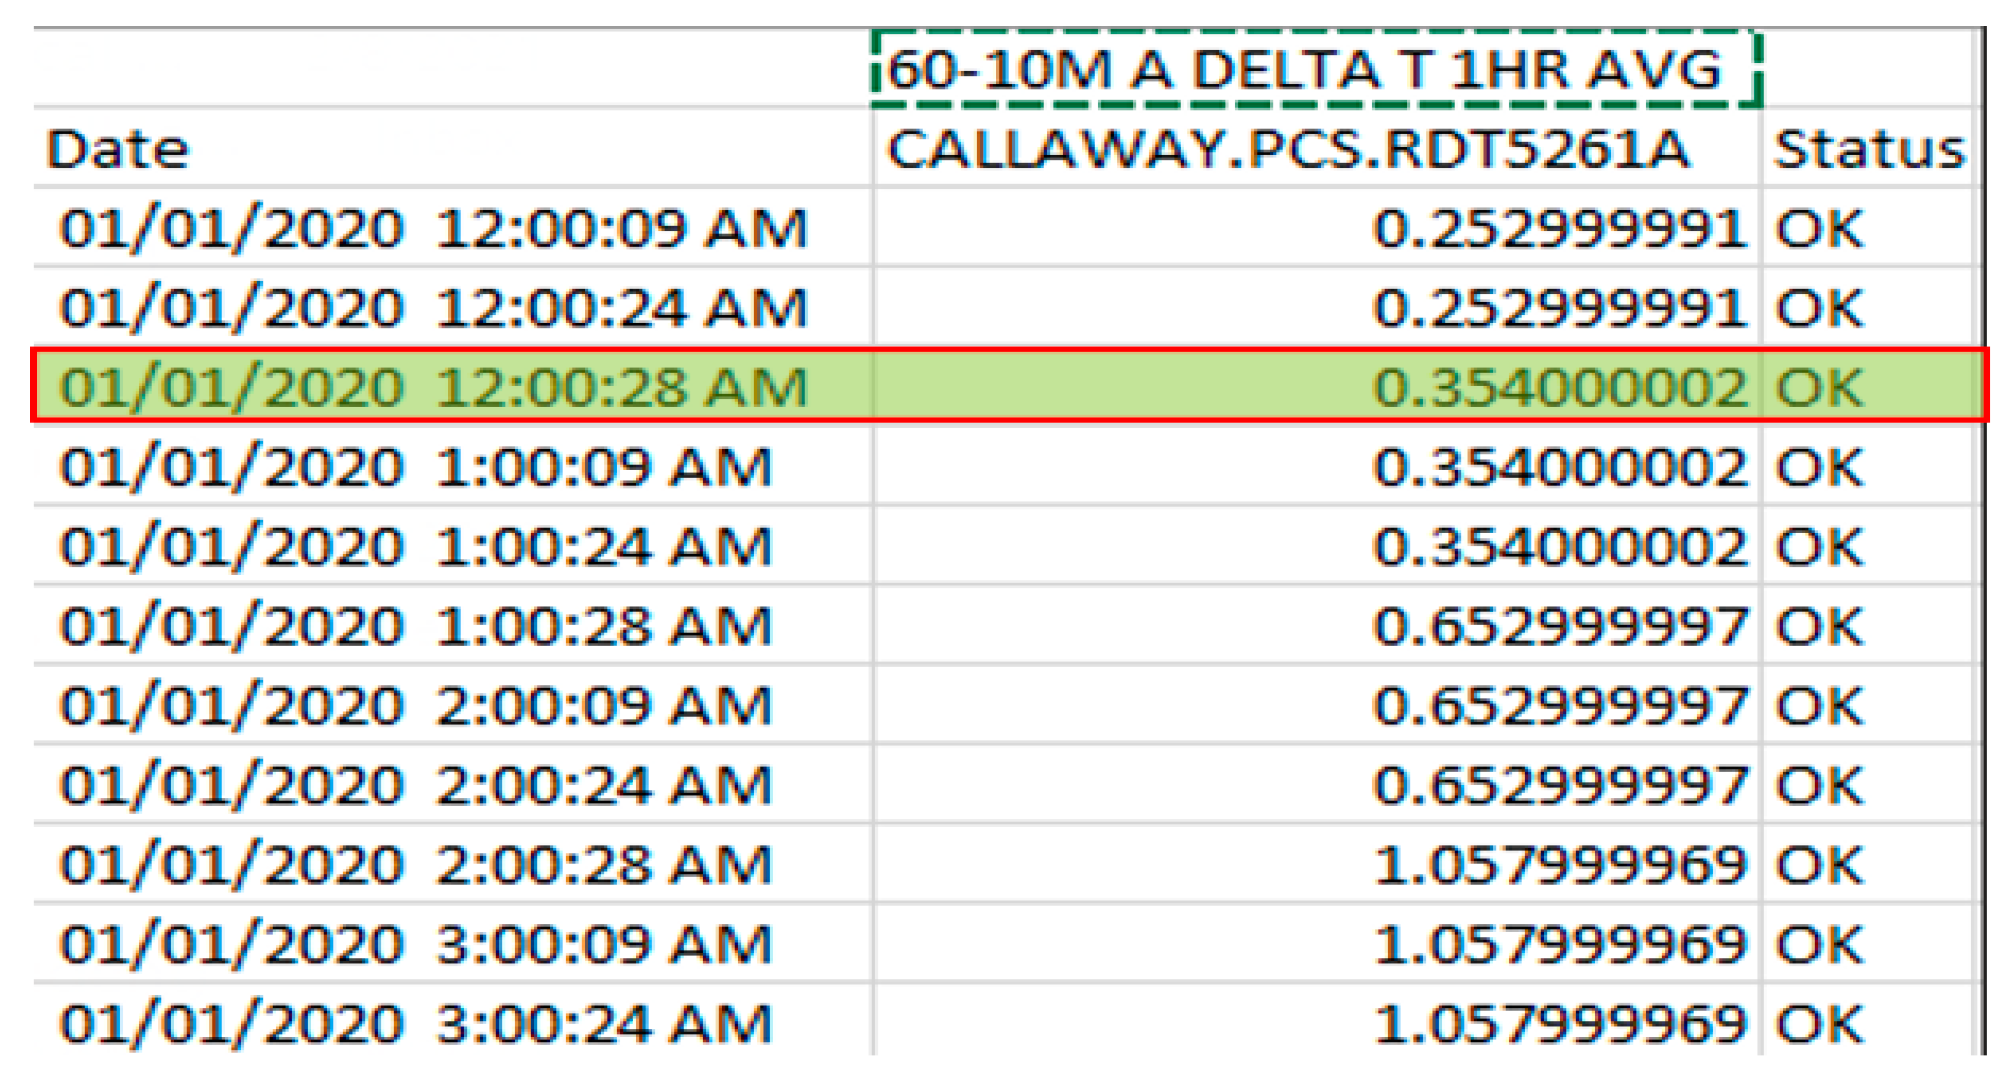Click OK status for 2:00:24 AM row
2011x1088 pixels.
pyautogui.click(x=1819, y=785)
